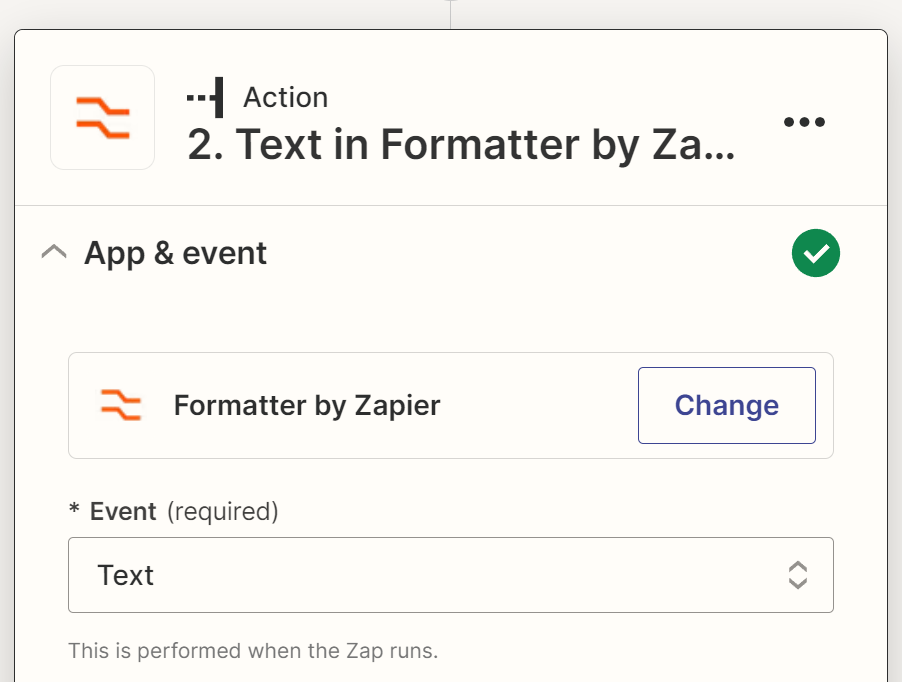This screenshot has width=902, height=682.
Task: Click the "(required)" text next to Event
Action: (x=222, y=512)
